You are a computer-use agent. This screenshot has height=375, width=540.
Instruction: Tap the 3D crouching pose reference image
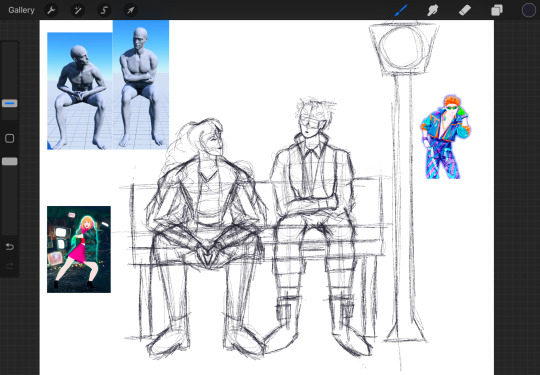80,91
